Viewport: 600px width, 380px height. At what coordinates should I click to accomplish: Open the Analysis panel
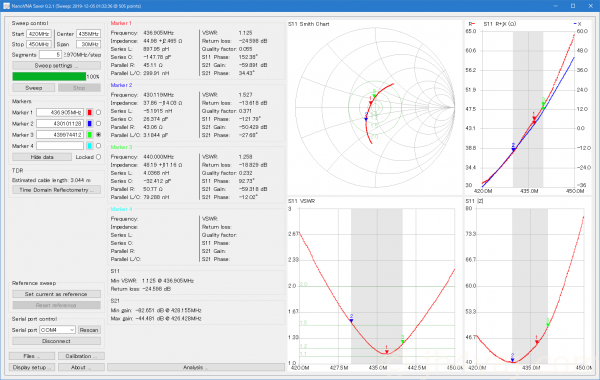tap(196, 367)
